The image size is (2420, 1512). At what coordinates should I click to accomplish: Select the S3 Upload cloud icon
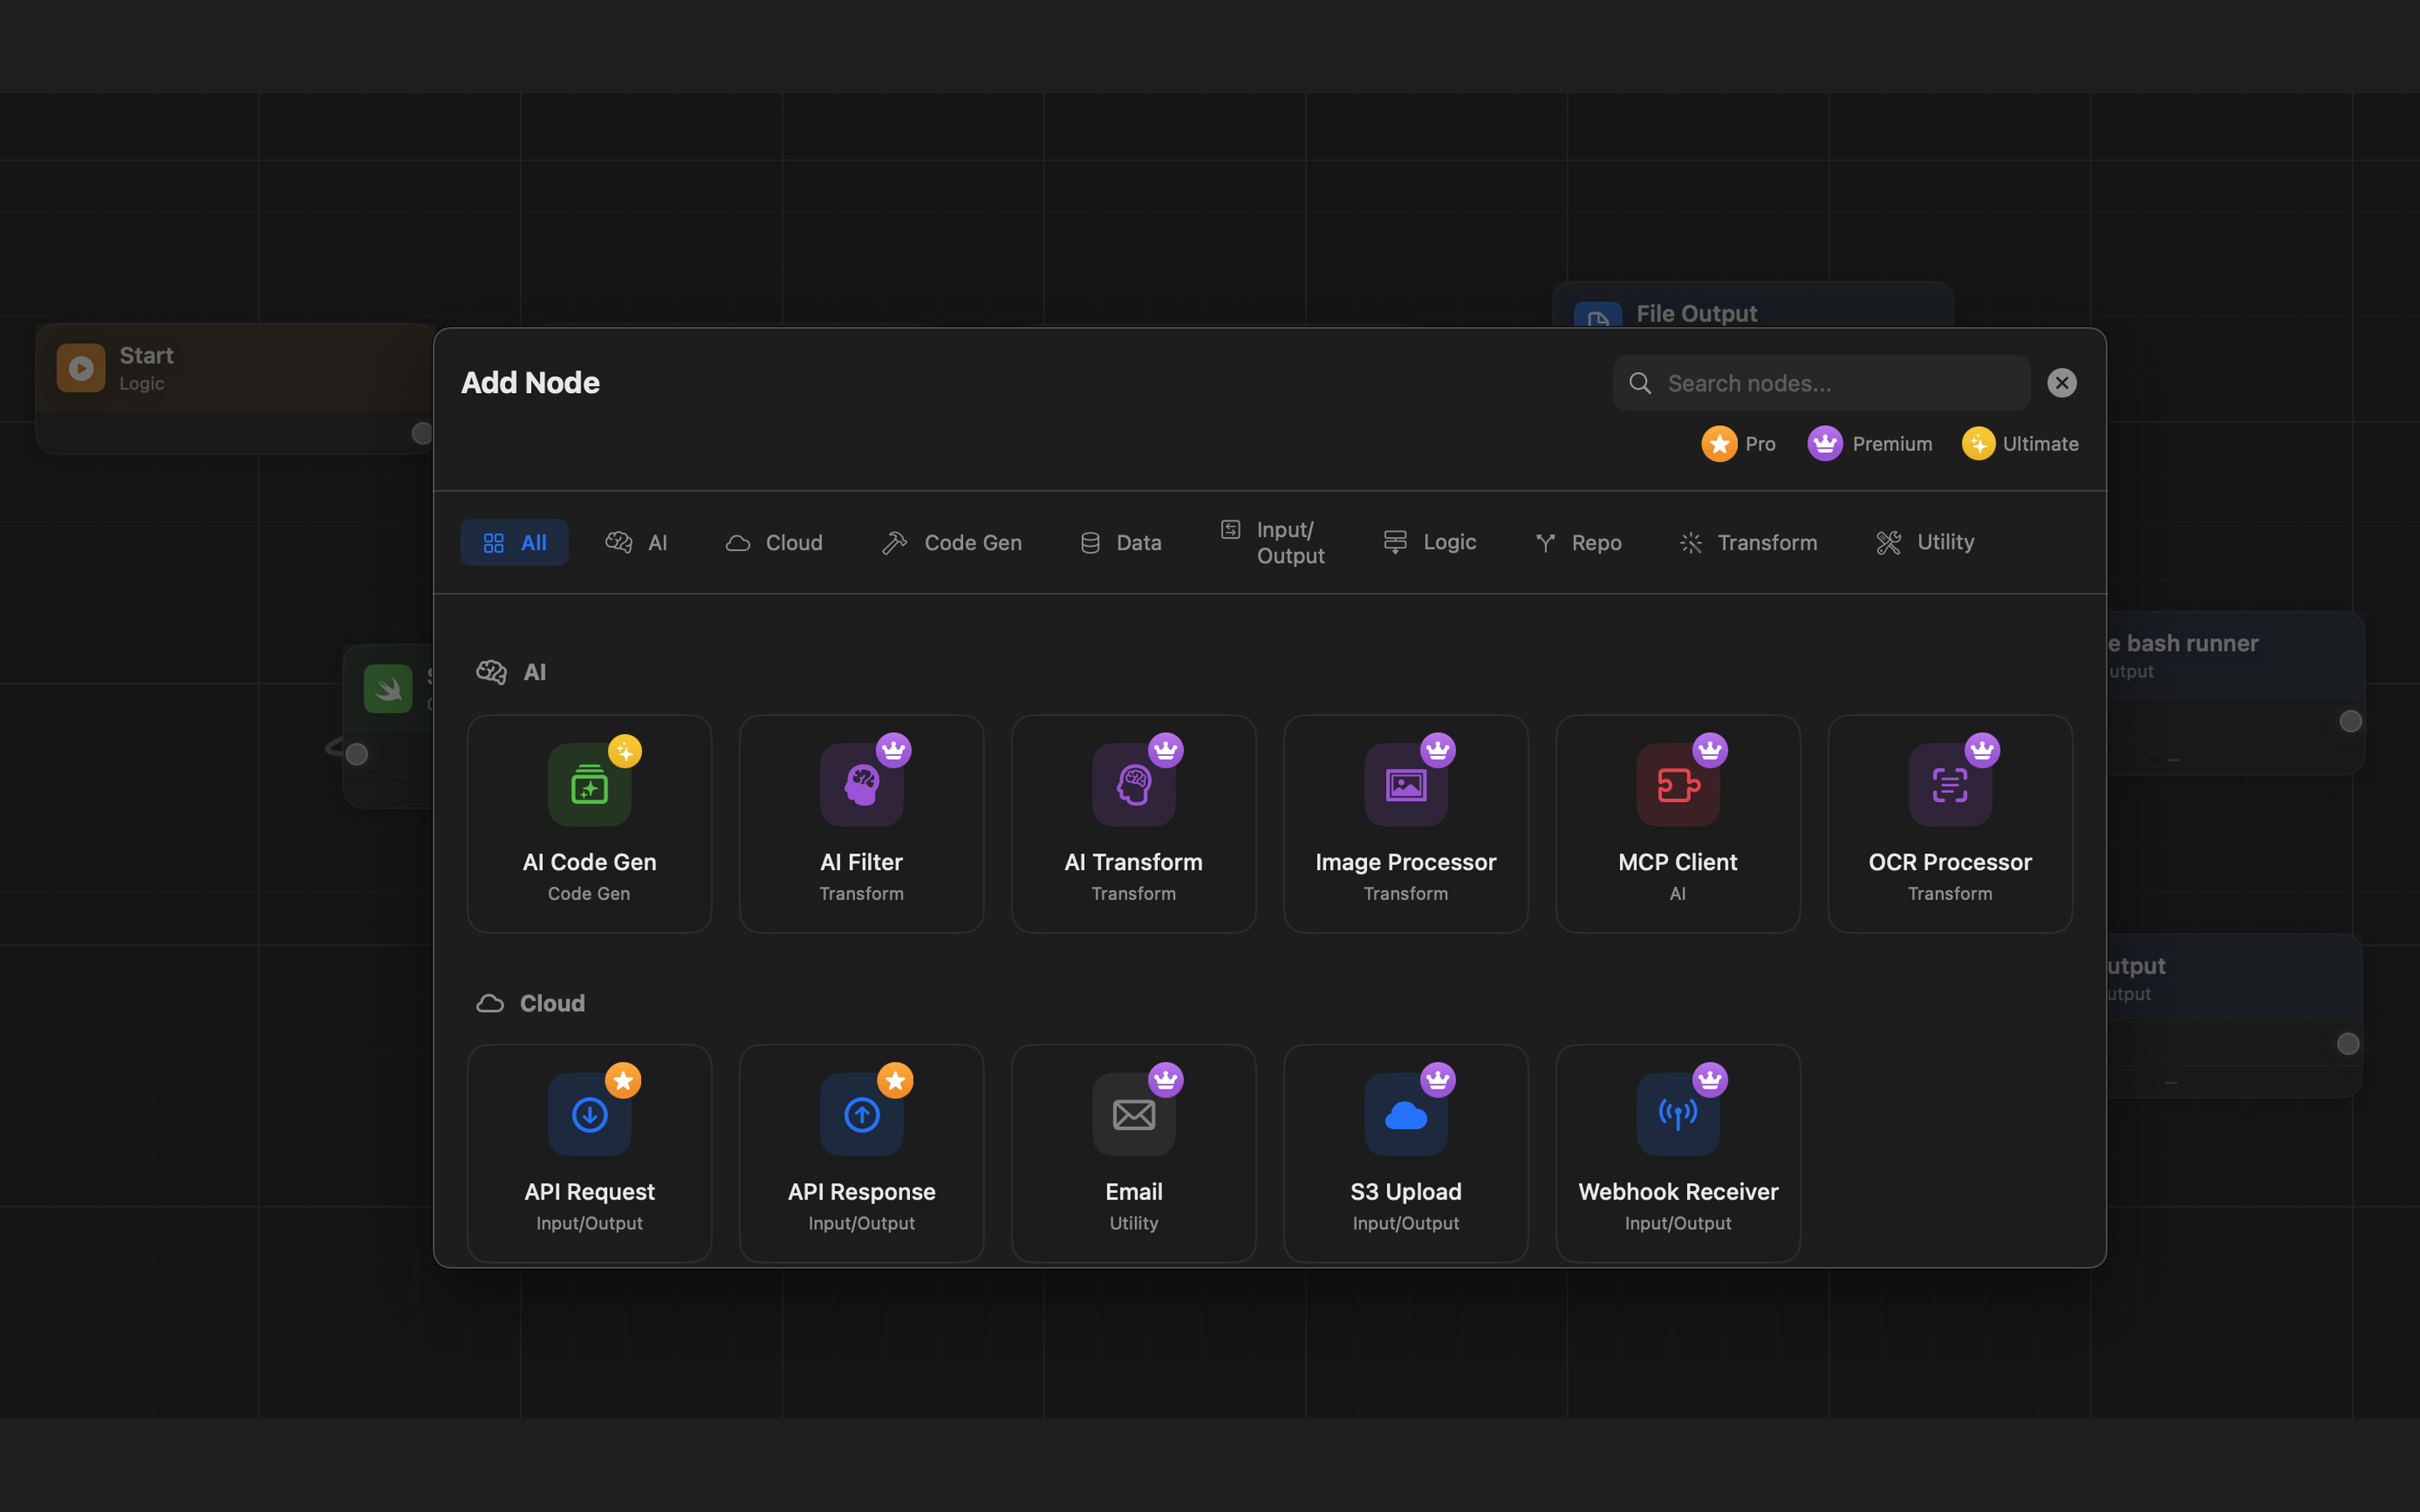pos(1404,1112)
